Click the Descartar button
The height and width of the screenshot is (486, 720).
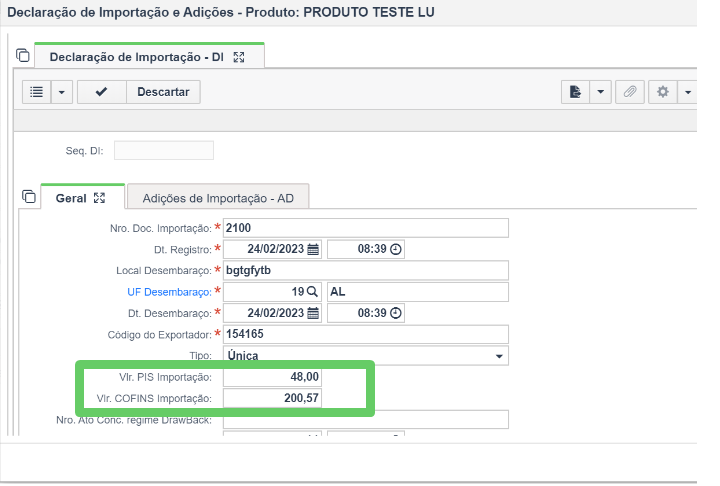[x=163, y=92]
